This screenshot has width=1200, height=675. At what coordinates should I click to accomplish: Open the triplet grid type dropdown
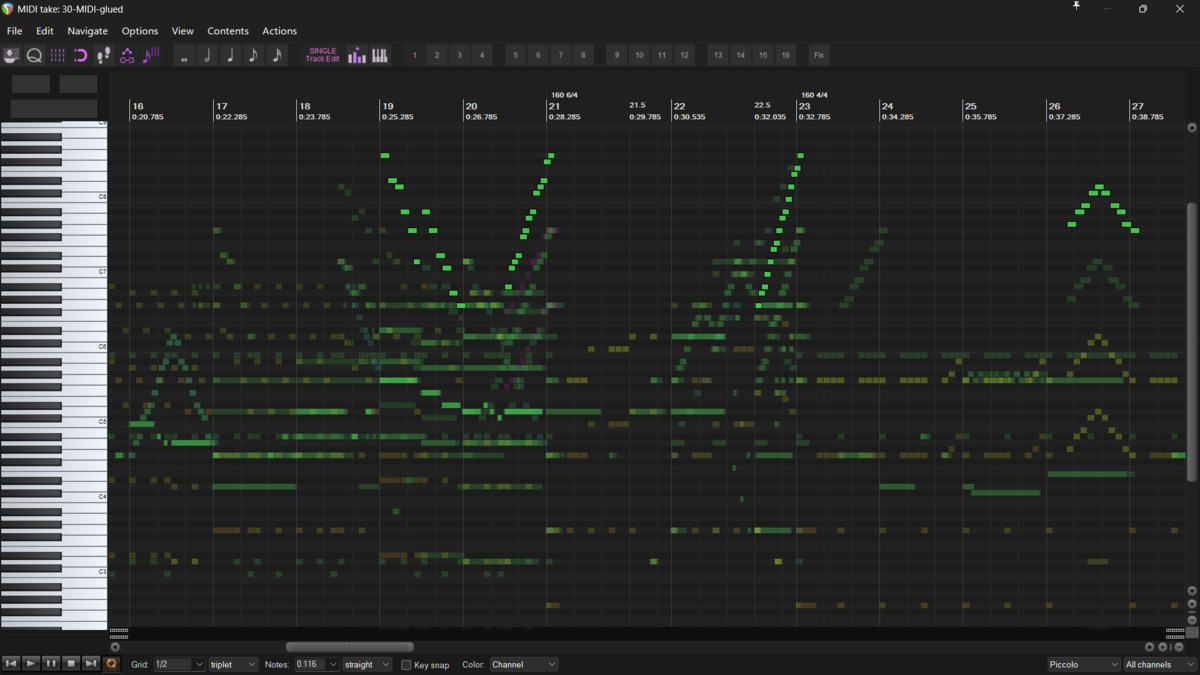click(x=233, y=665)
